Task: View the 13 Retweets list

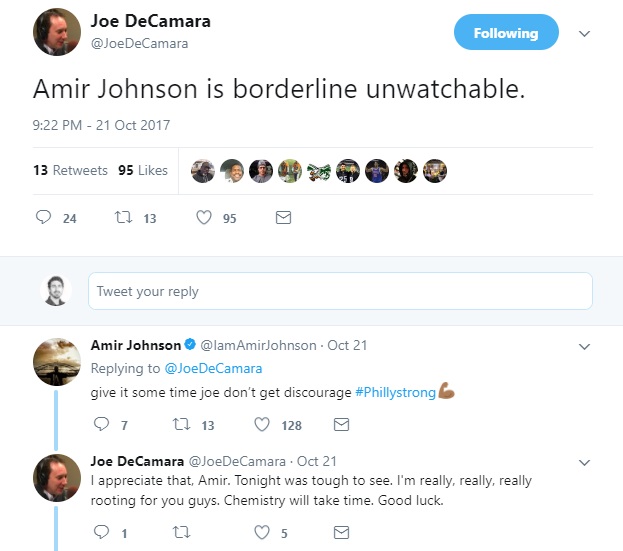Action: coord(70,170)
